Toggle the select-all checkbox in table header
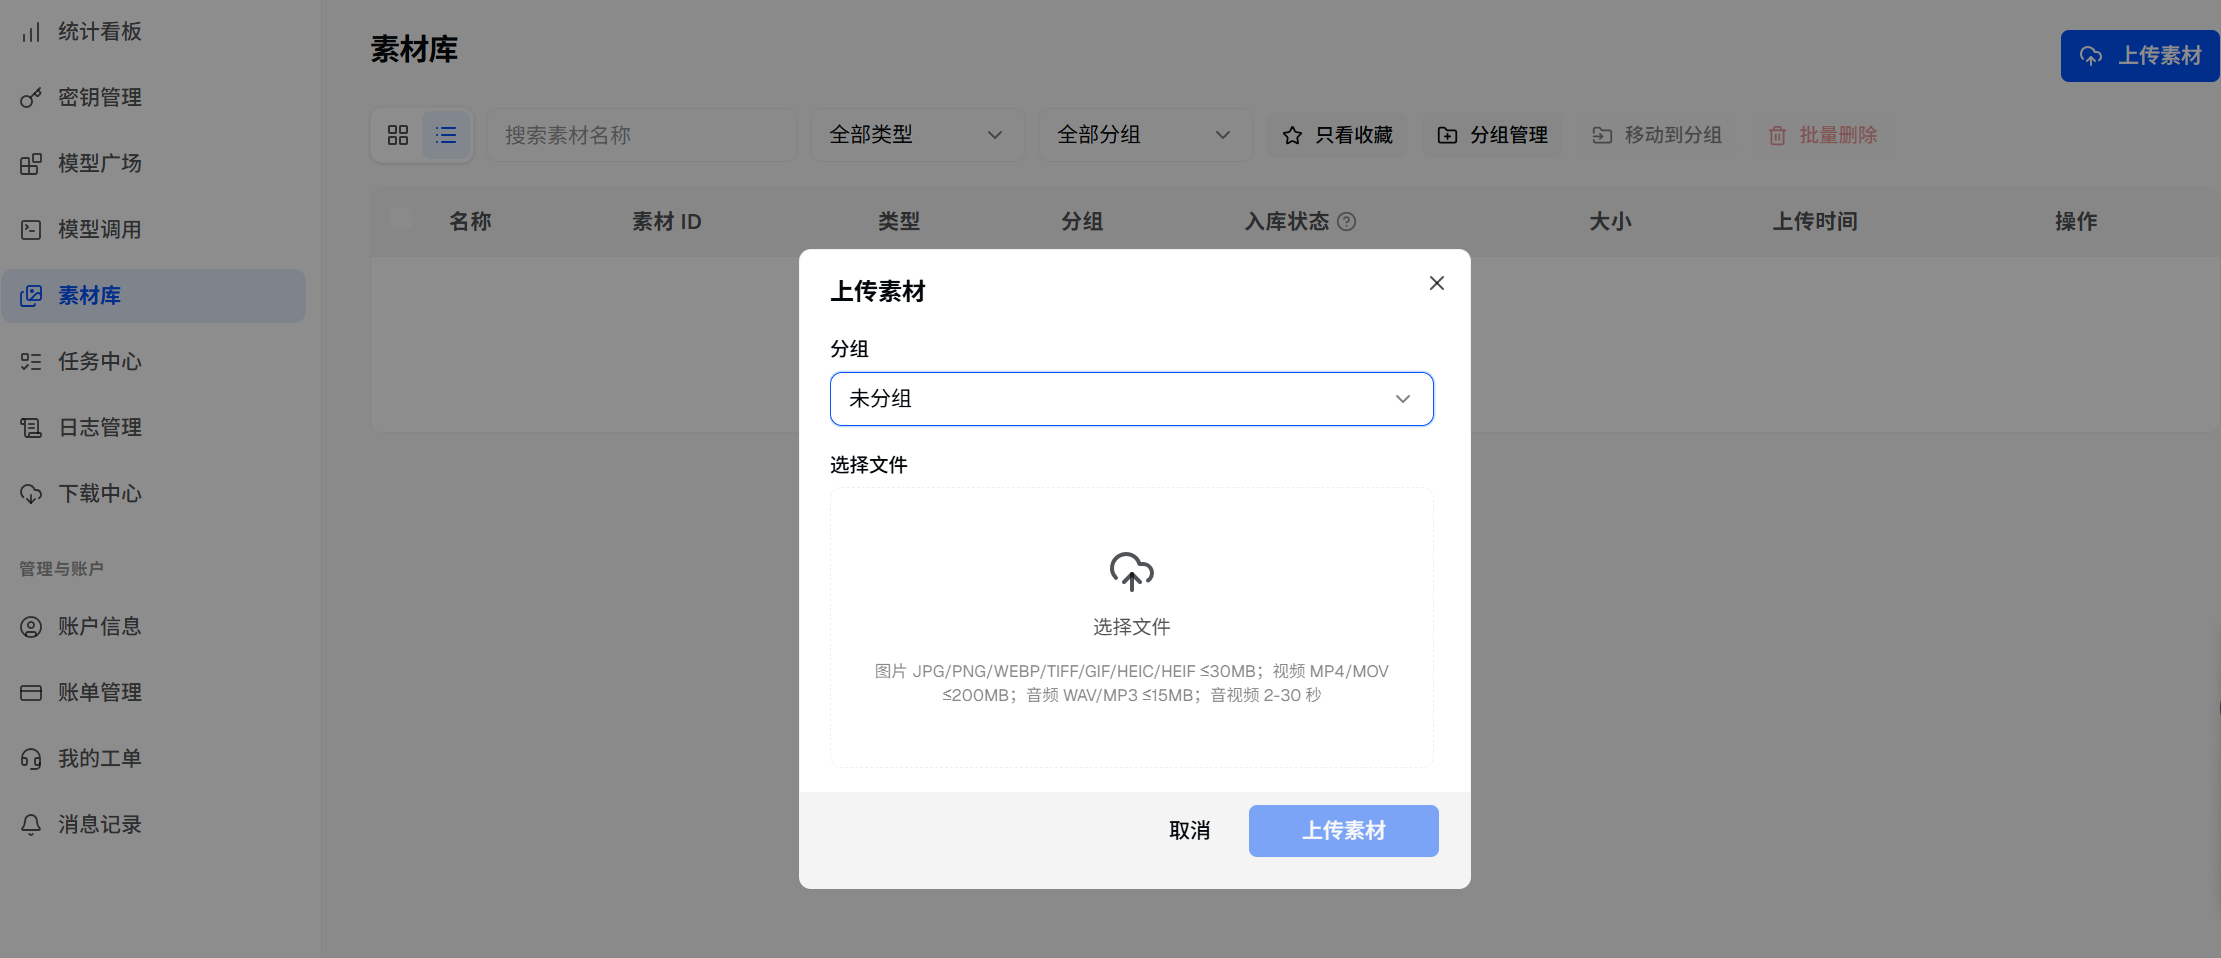The height and width of the screenshot is (958, 2221). click(x=401, y=219)
